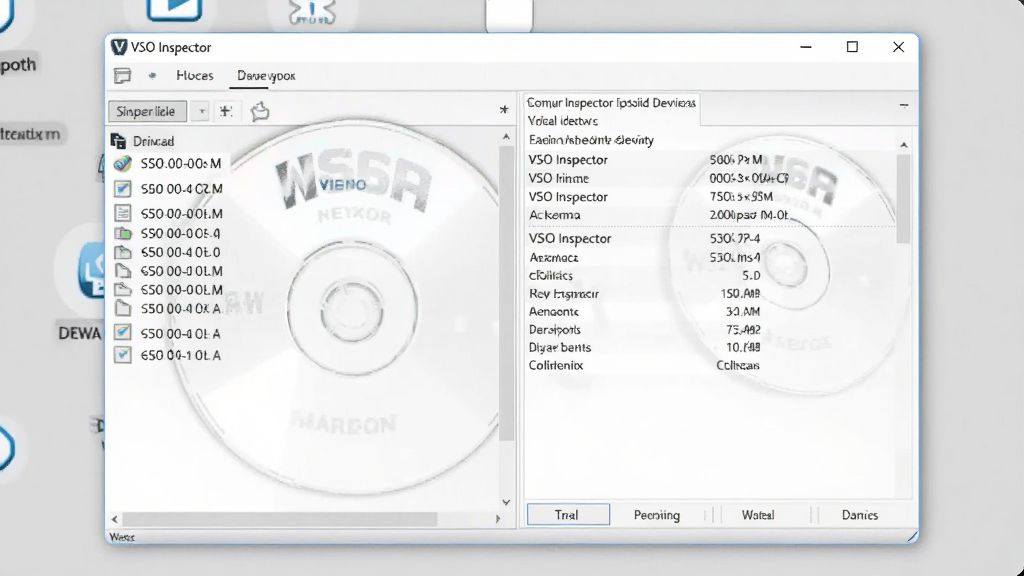This screenshot has width=1024, height=576.
Task: Click the value 5.D in the property list
Action: [x=751, y=276]
